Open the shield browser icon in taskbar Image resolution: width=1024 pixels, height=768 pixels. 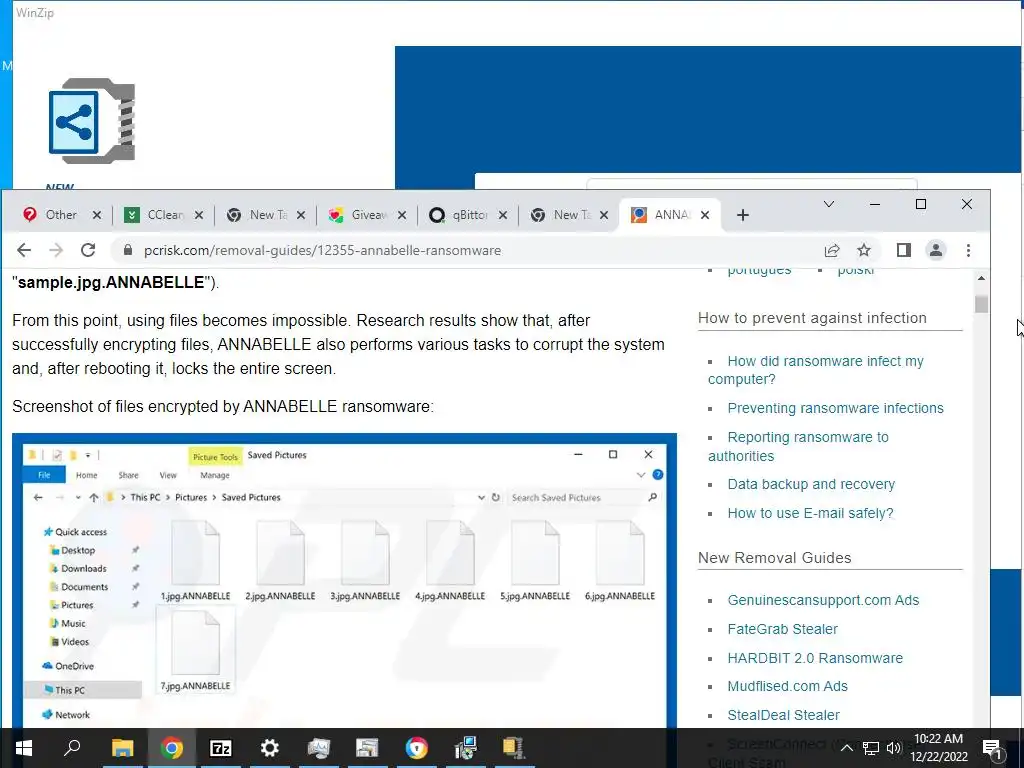pyautogui.click(x=416, y=748)
